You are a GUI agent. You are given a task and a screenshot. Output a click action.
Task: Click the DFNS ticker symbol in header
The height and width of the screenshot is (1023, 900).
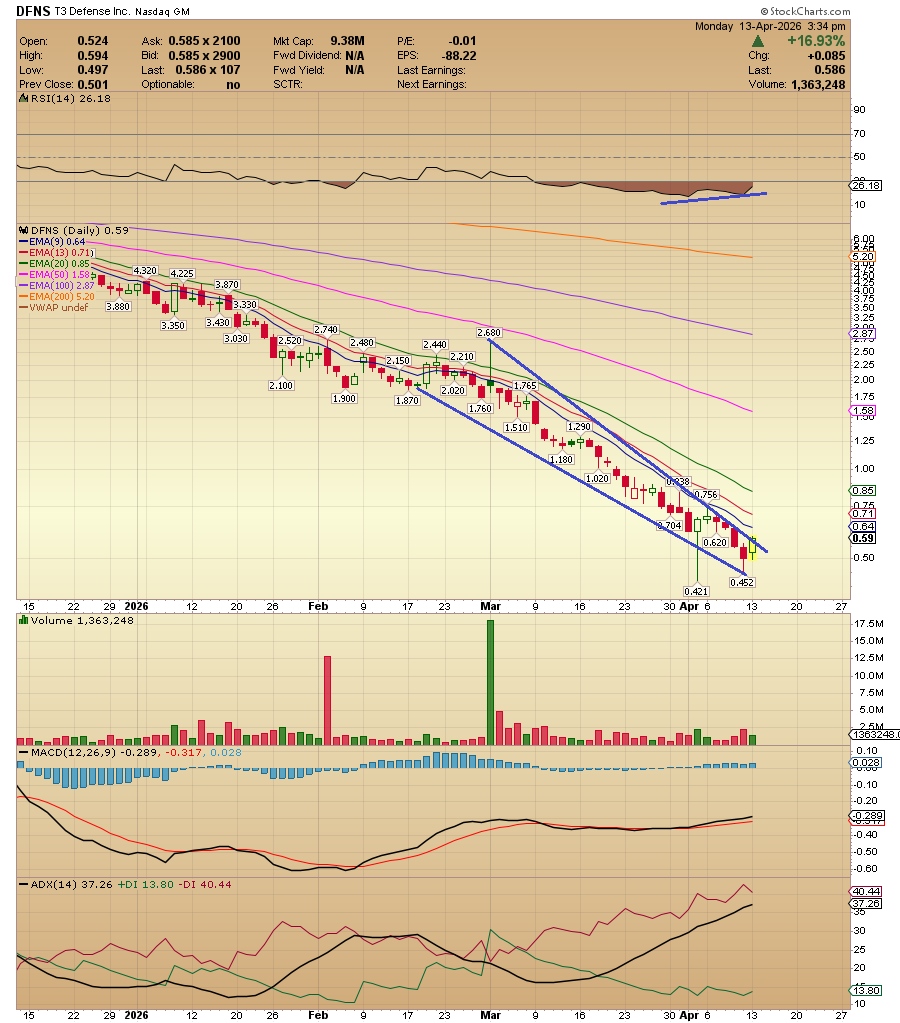(33, 11)
